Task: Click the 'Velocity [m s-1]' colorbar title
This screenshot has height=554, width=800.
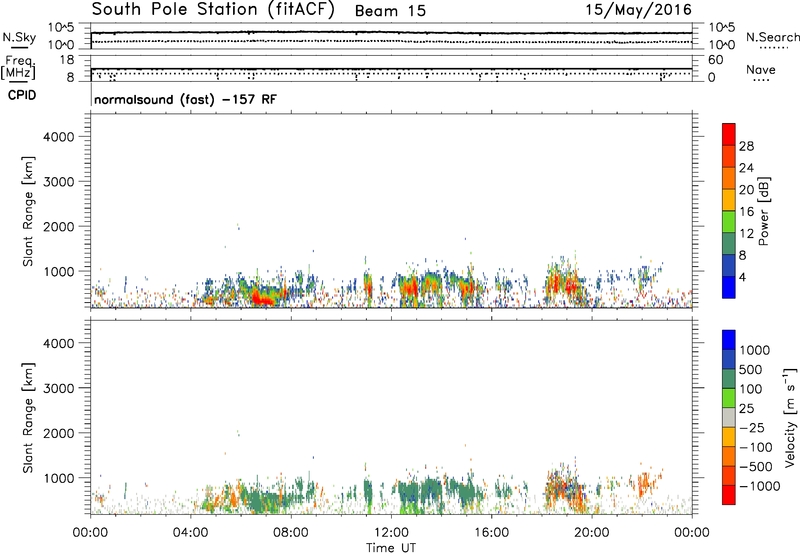Action: pyautogui.click(x=789, y=417)
